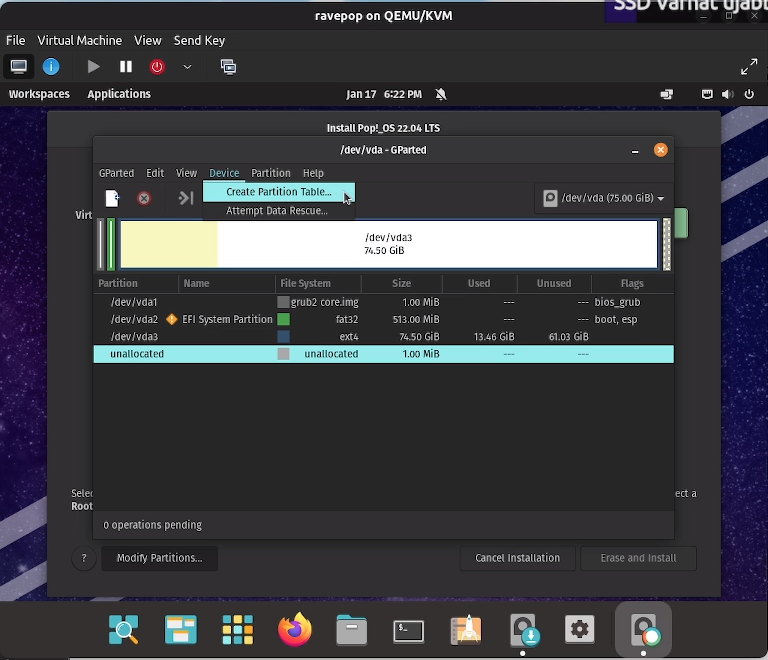Viewport: 768px width, 660px height.
Task: Click the Resize/Move toolbar icon
Action: (x=186, y=198)
